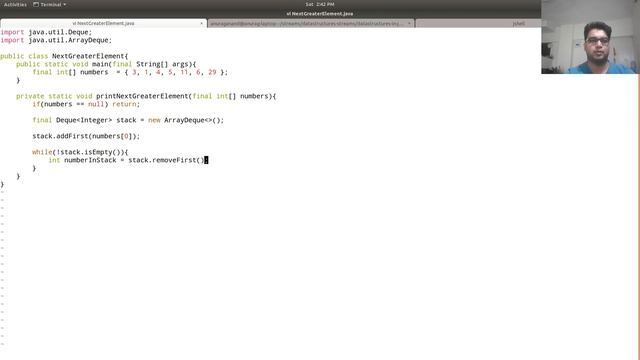The image size is (640, 360).
Task: Click the 'null' keyword in the if statement
Action: tap(96, 104)
